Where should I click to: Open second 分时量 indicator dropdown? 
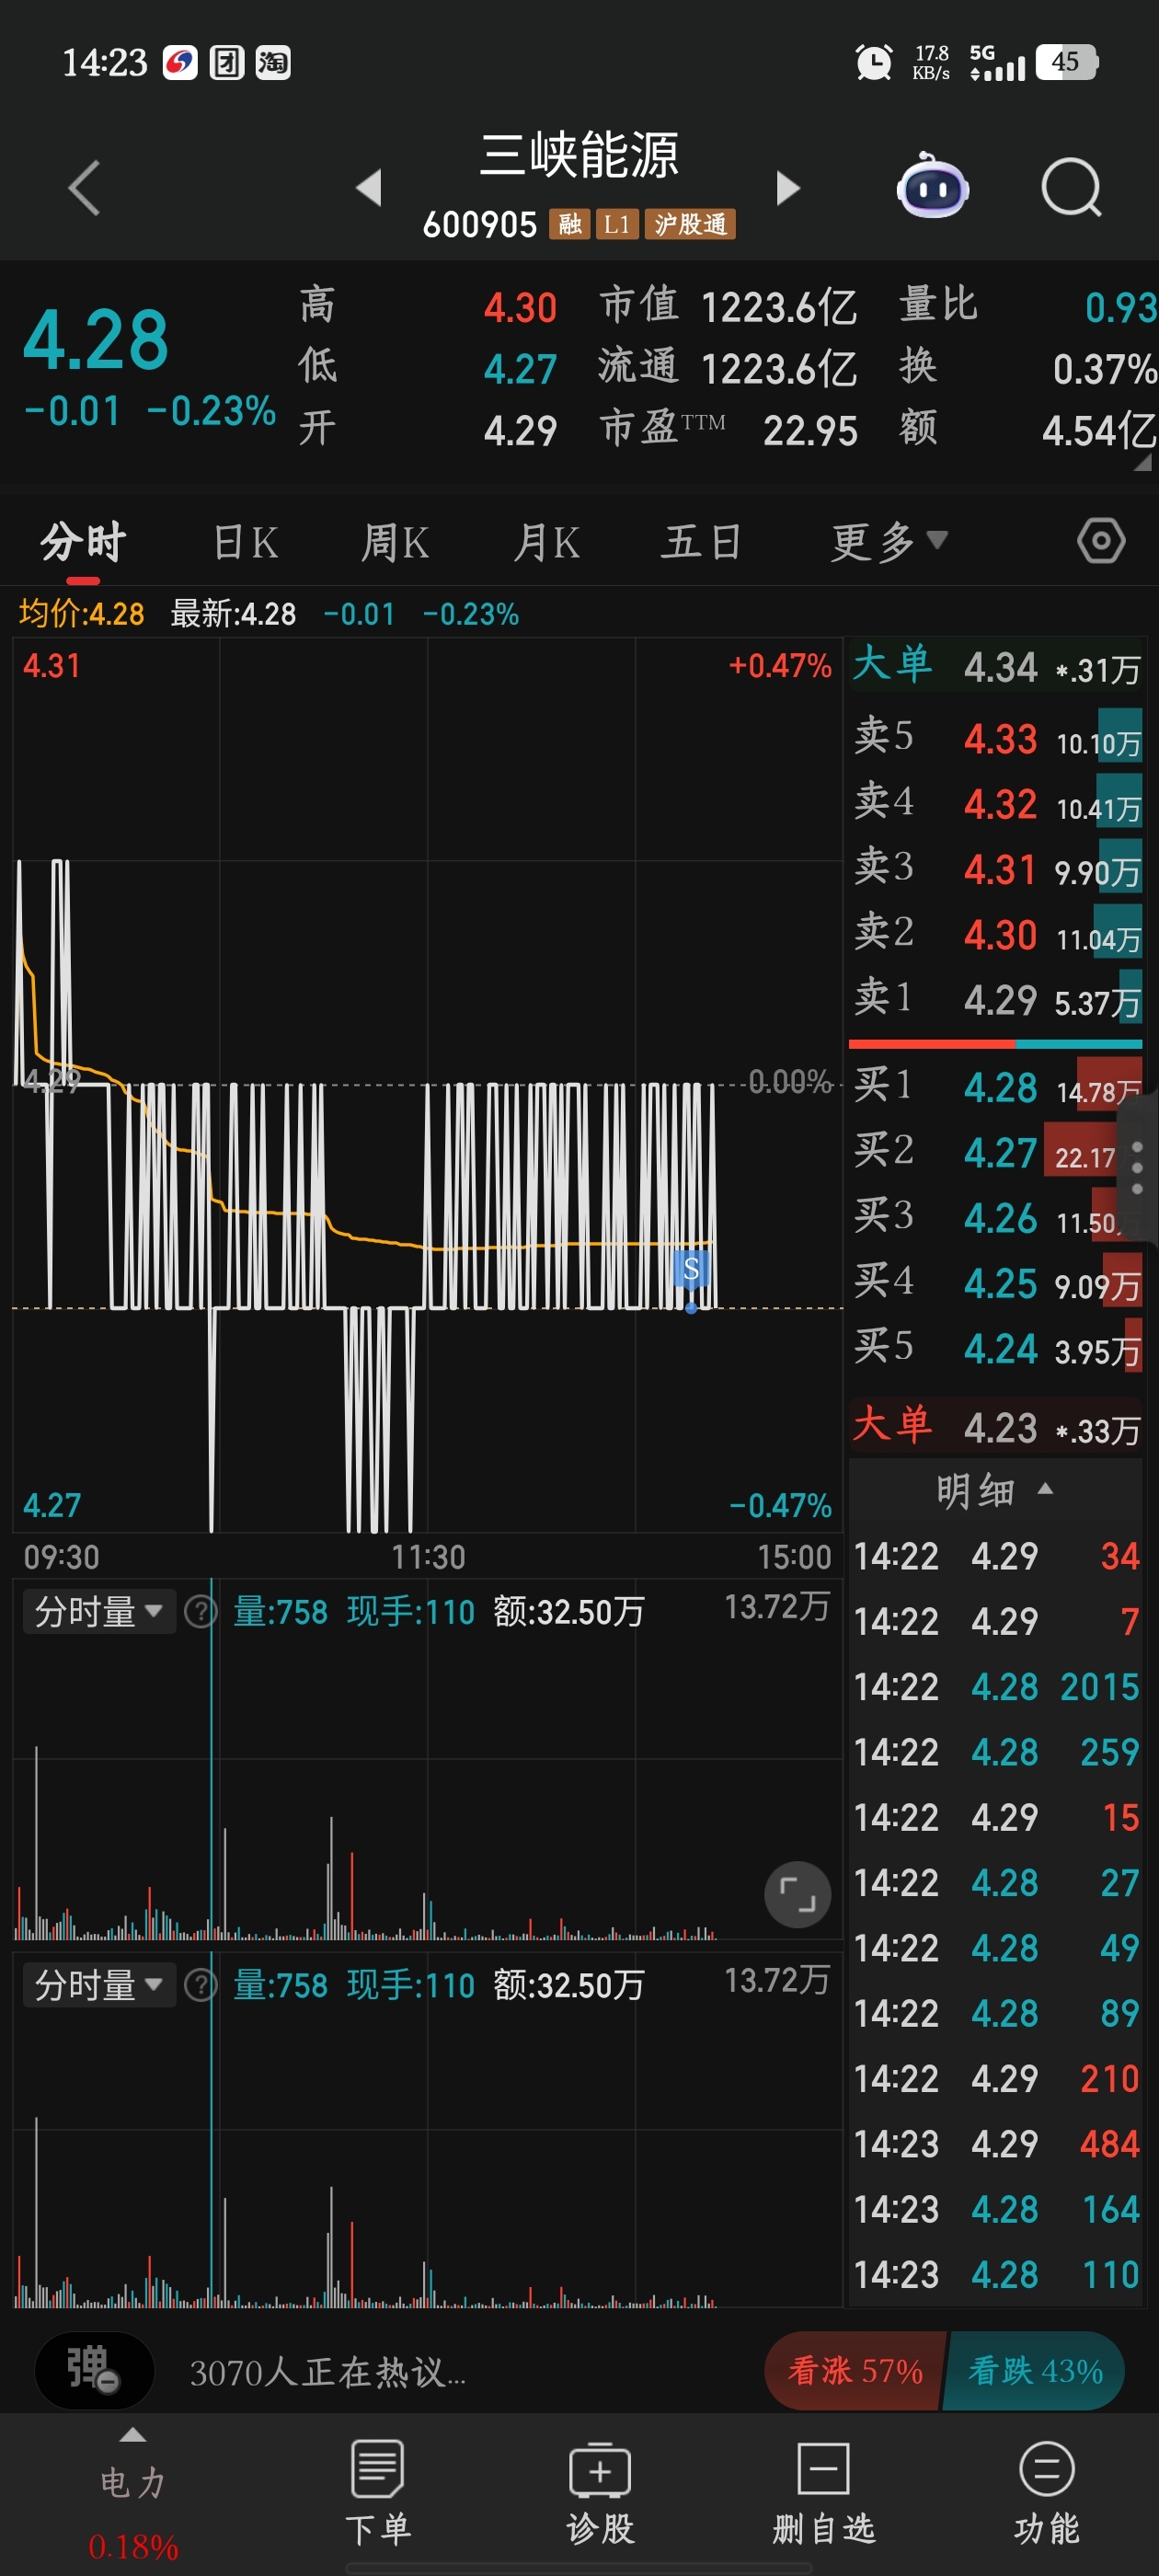[x=98, y=1985]
